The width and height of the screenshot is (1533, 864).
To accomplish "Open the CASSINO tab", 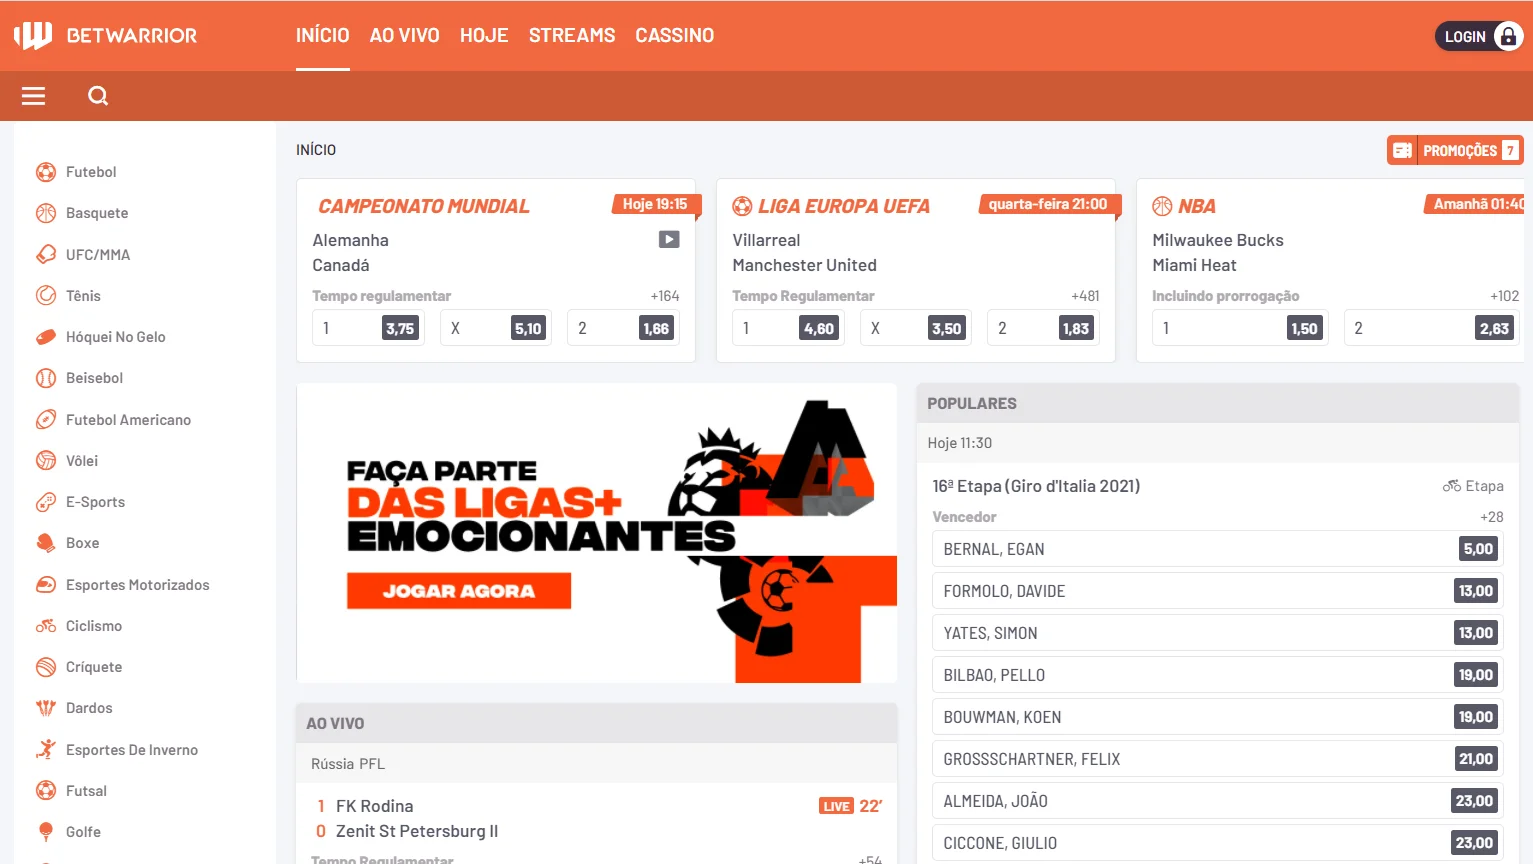I will pyautogui.click(x=675, y=35).
